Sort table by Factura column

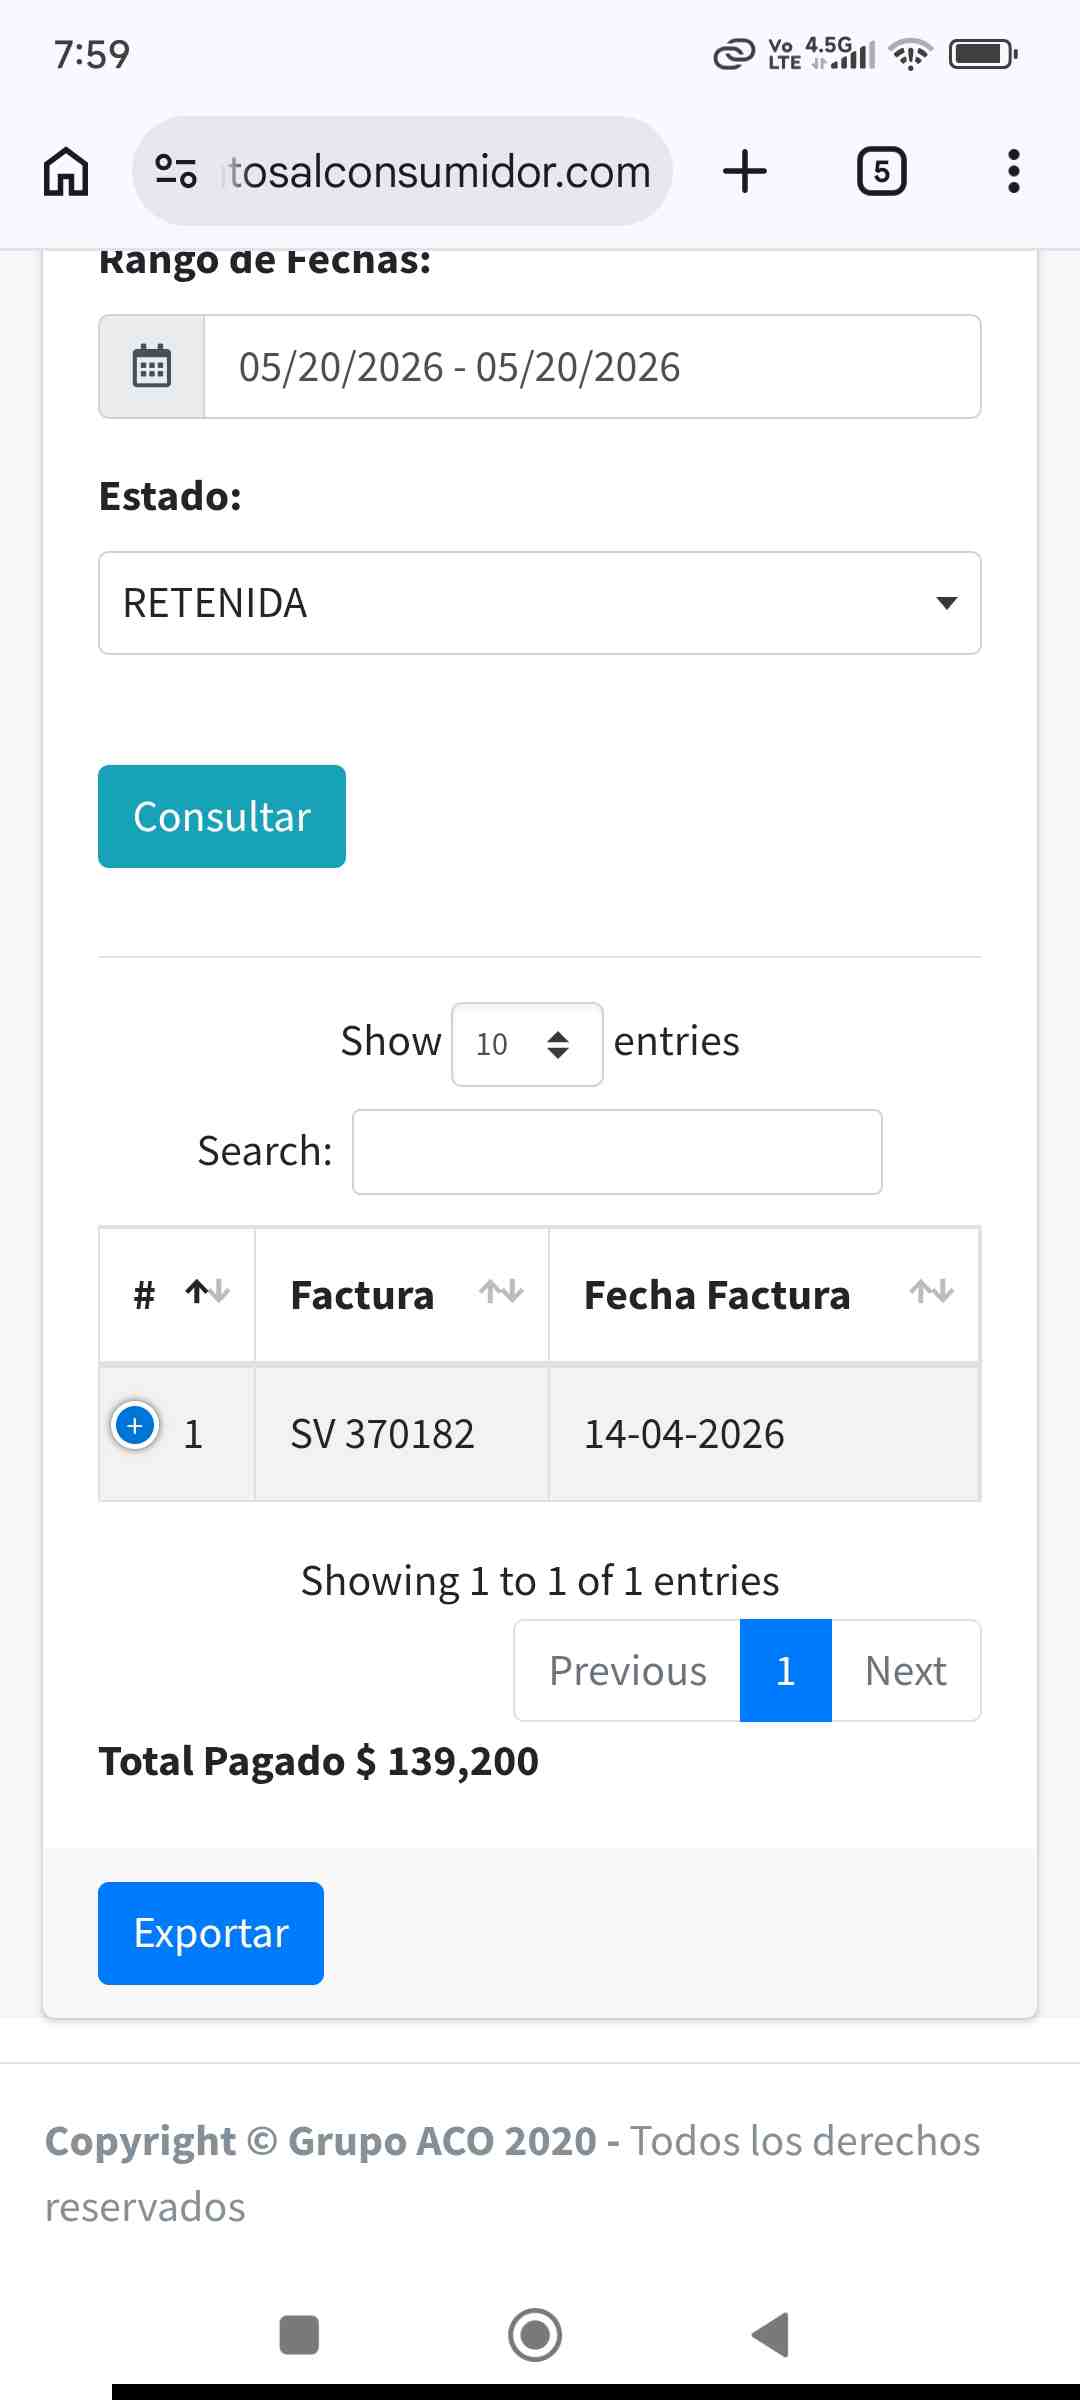click(402, 1295)
